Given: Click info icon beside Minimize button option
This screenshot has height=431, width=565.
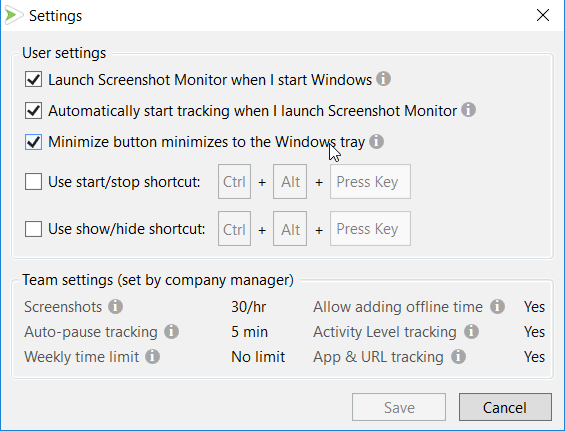Looking at the screenshot, I should [377, 141].
